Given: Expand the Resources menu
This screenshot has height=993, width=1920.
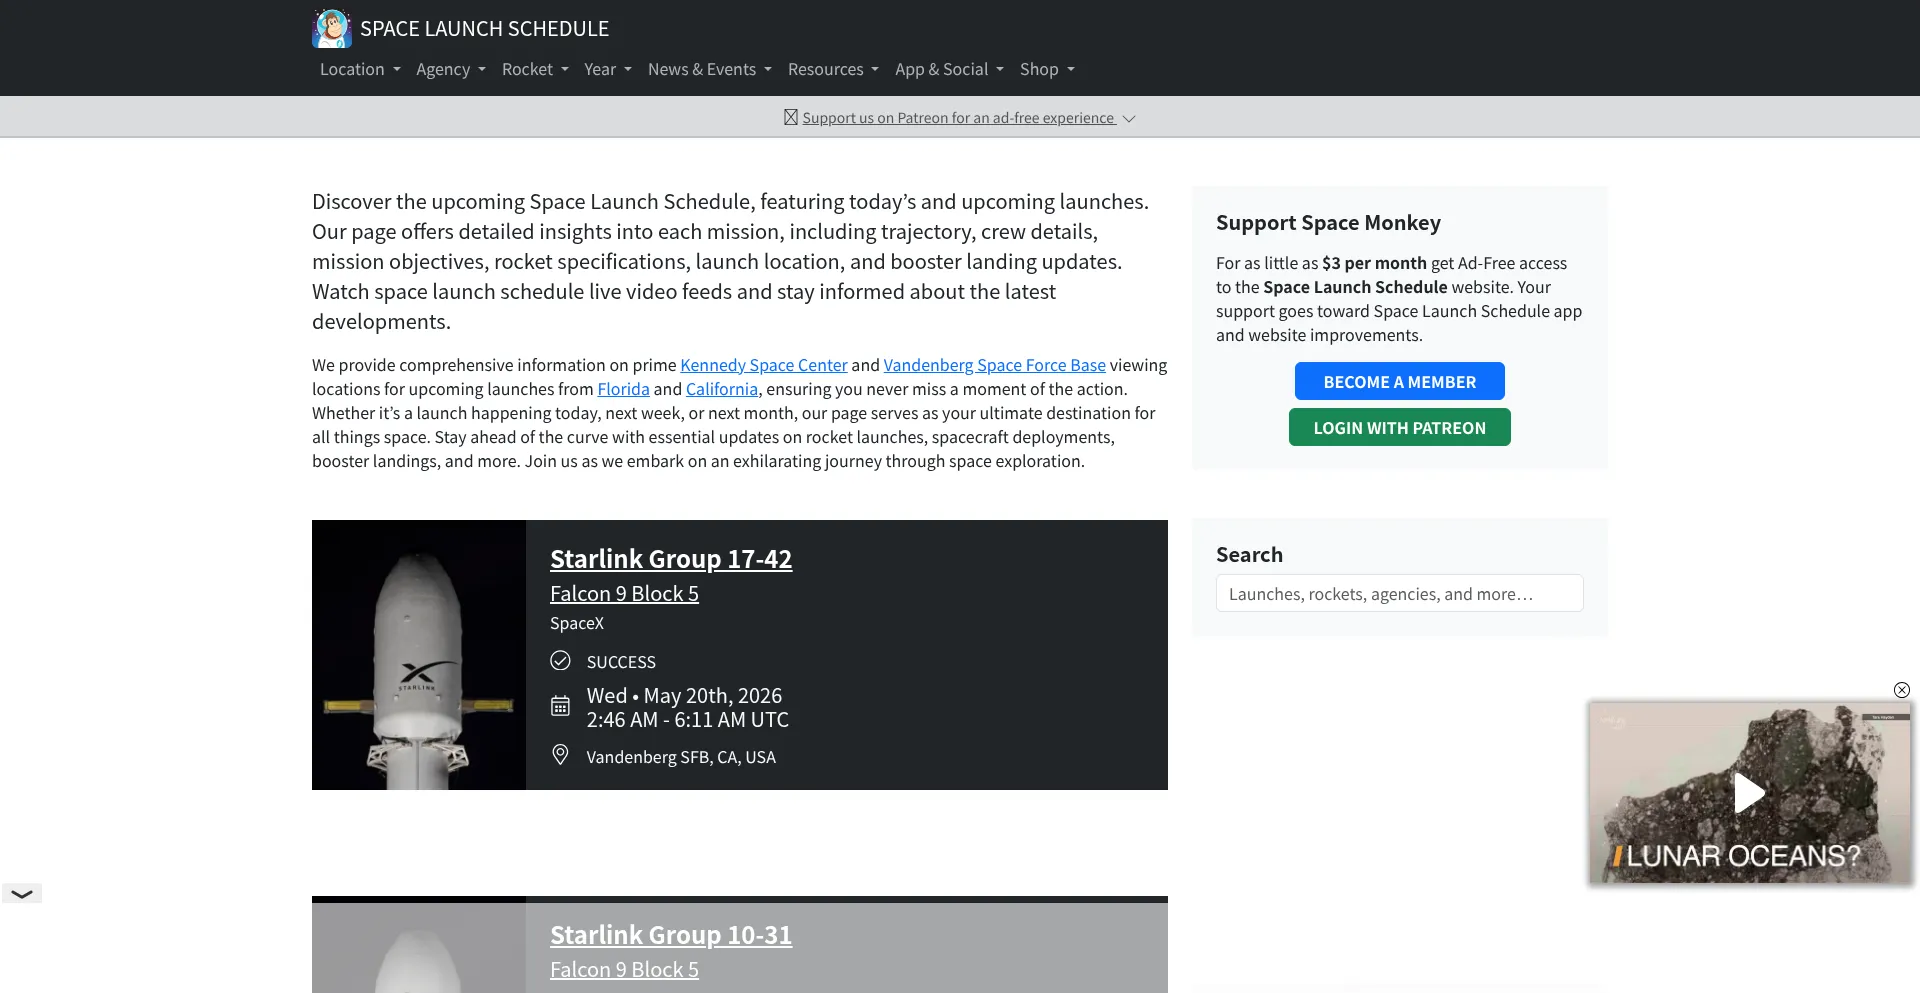Looking at the screenshot, I should [833, 69].
